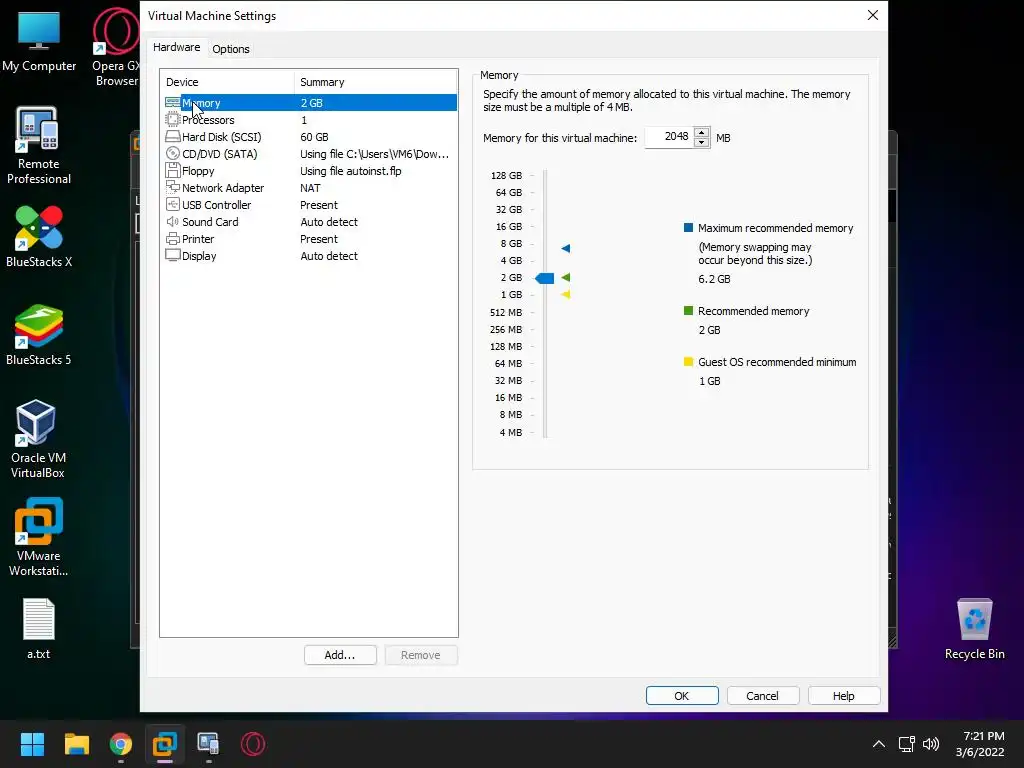The width and height of the screenshot is (1024, 768).
Task: Click the '60 GB' hard disk summary
Action: point(314,136)
